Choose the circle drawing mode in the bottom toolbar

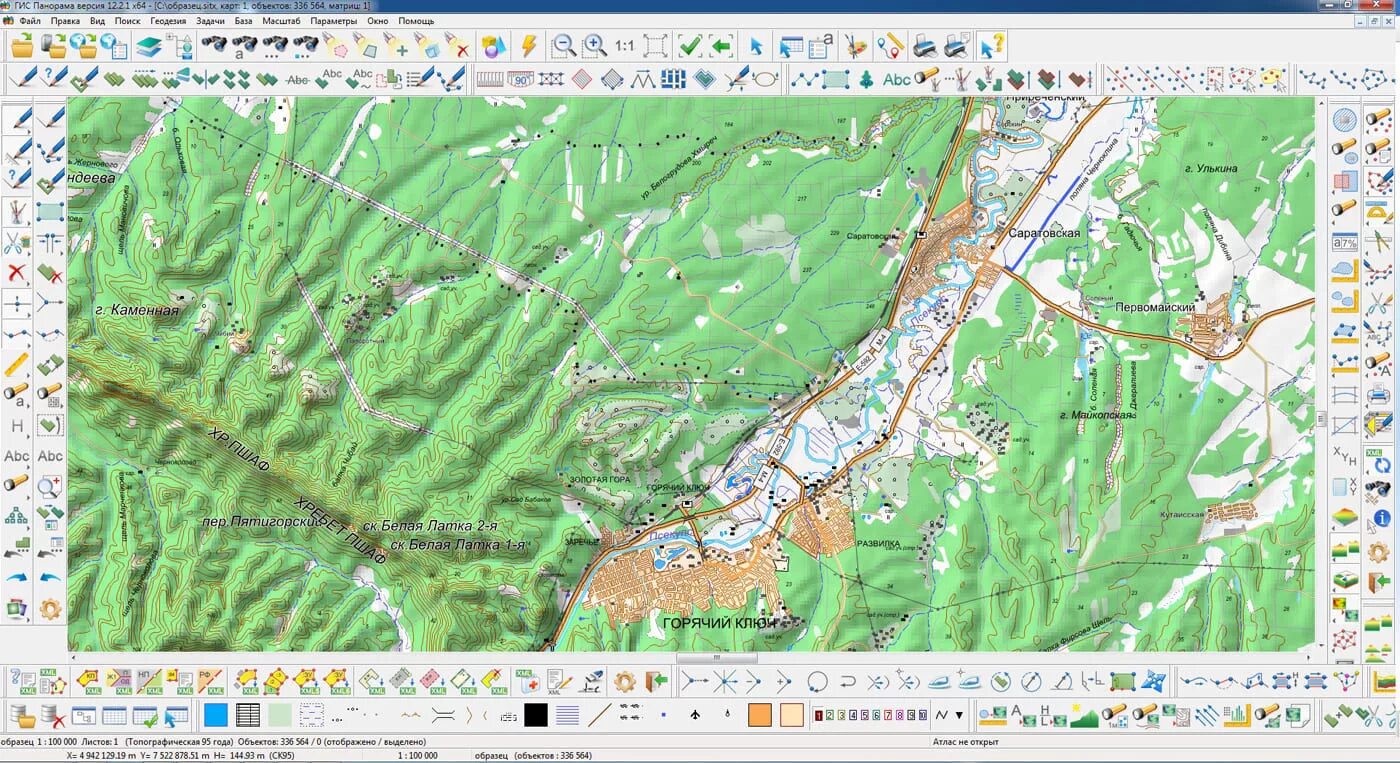pos(817,682)
